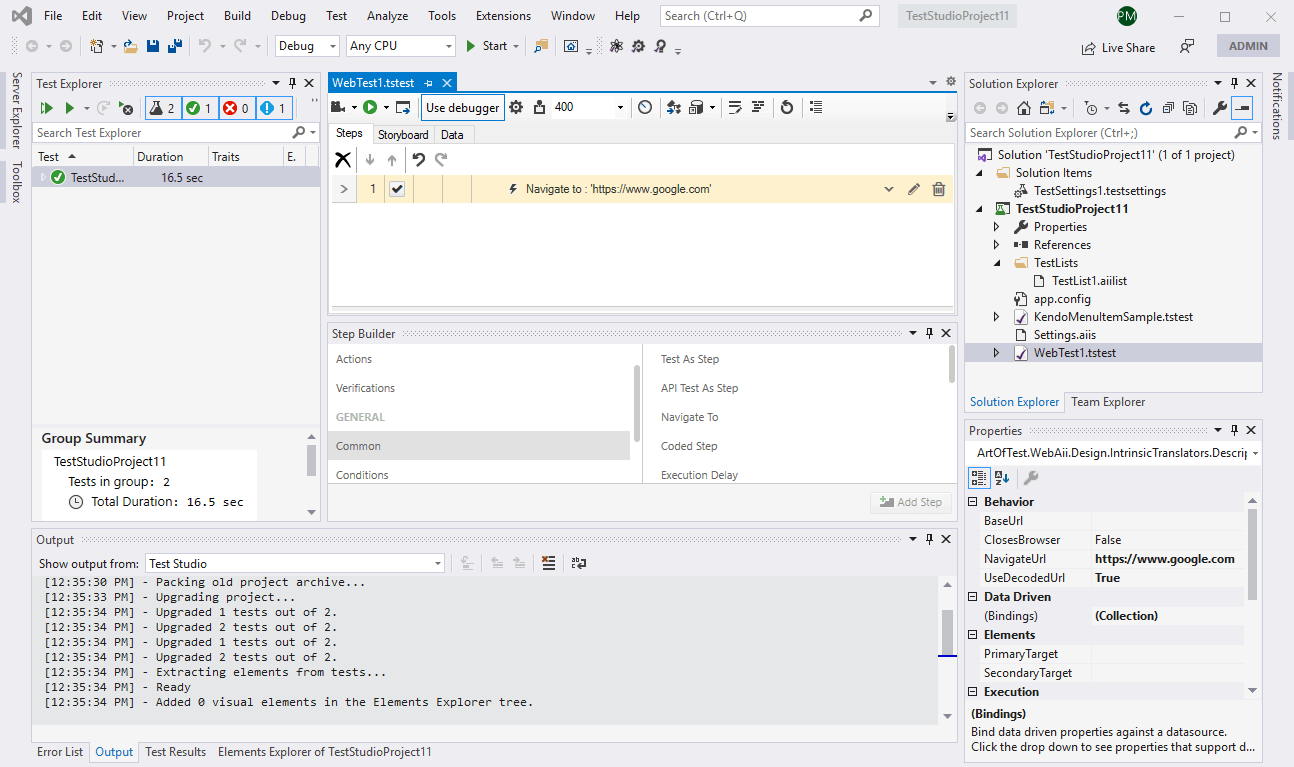Switch to the Storyboard tab
Image resolution: width=1294 pixels, height=767 pixels.
403,135
